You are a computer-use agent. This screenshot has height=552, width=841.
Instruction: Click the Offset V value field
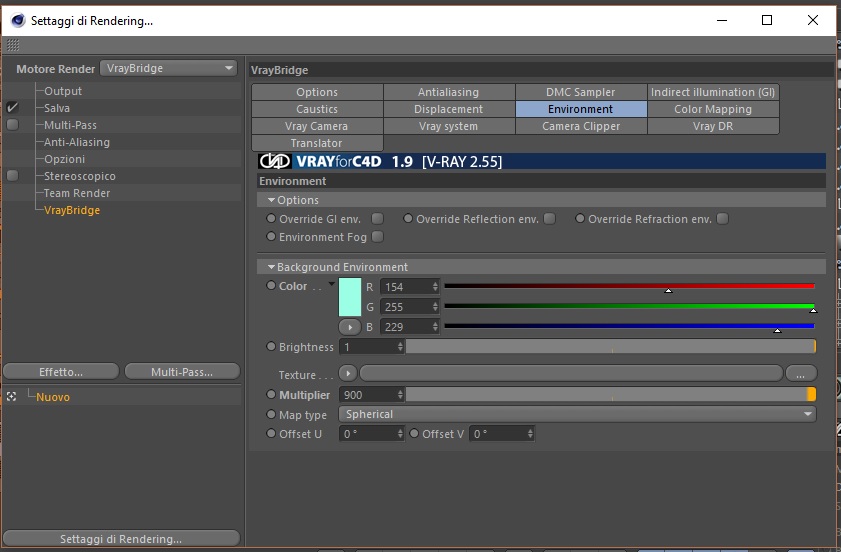tap(501, 433)
